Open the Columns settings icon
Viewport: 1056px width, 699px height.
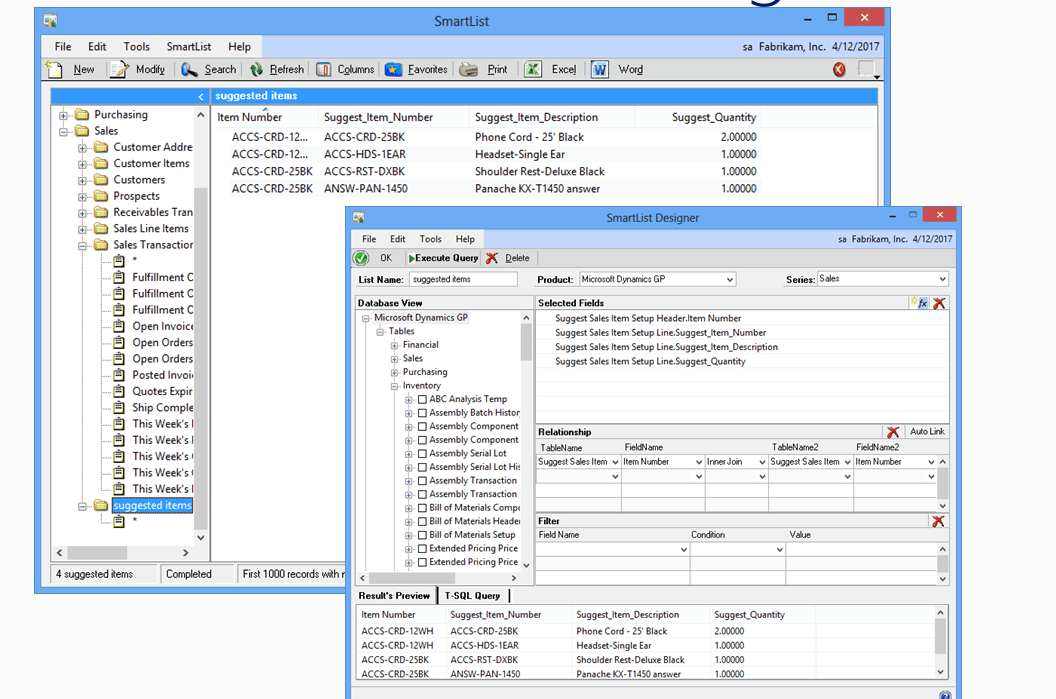coord(345,69)
